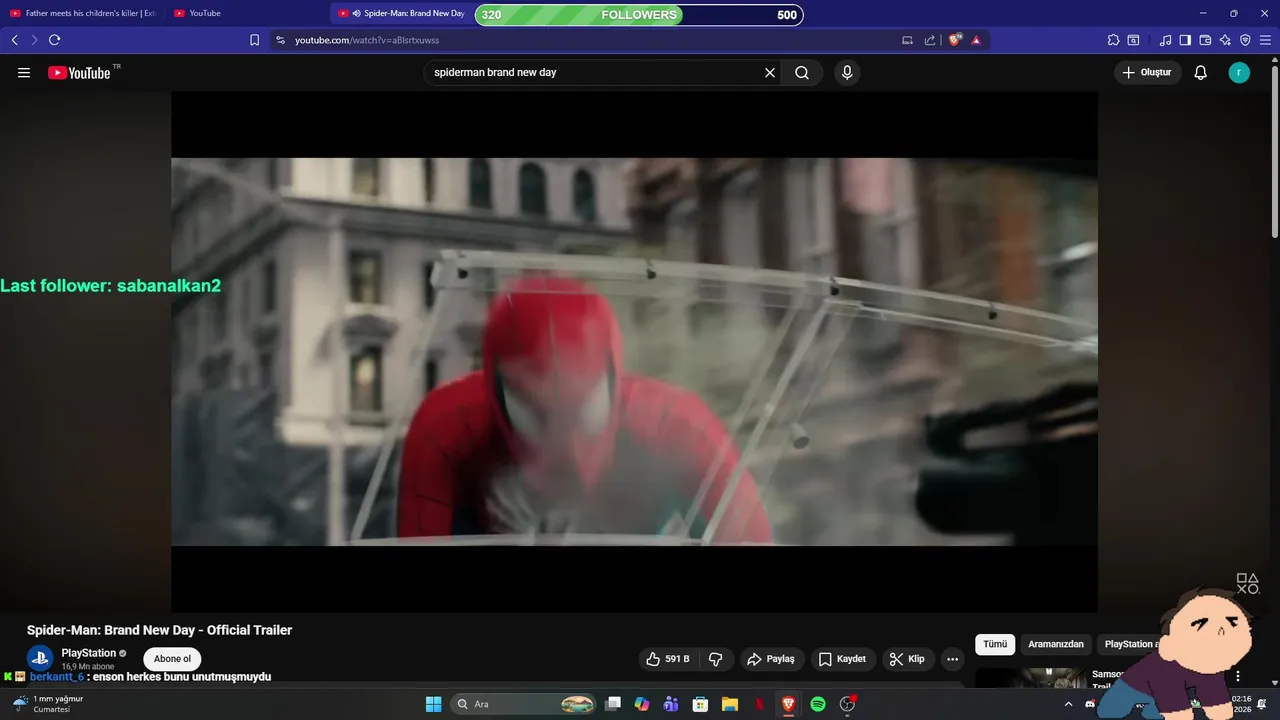Go back with browser back arrow
The image size is (1280, 720).
[14, 40]
